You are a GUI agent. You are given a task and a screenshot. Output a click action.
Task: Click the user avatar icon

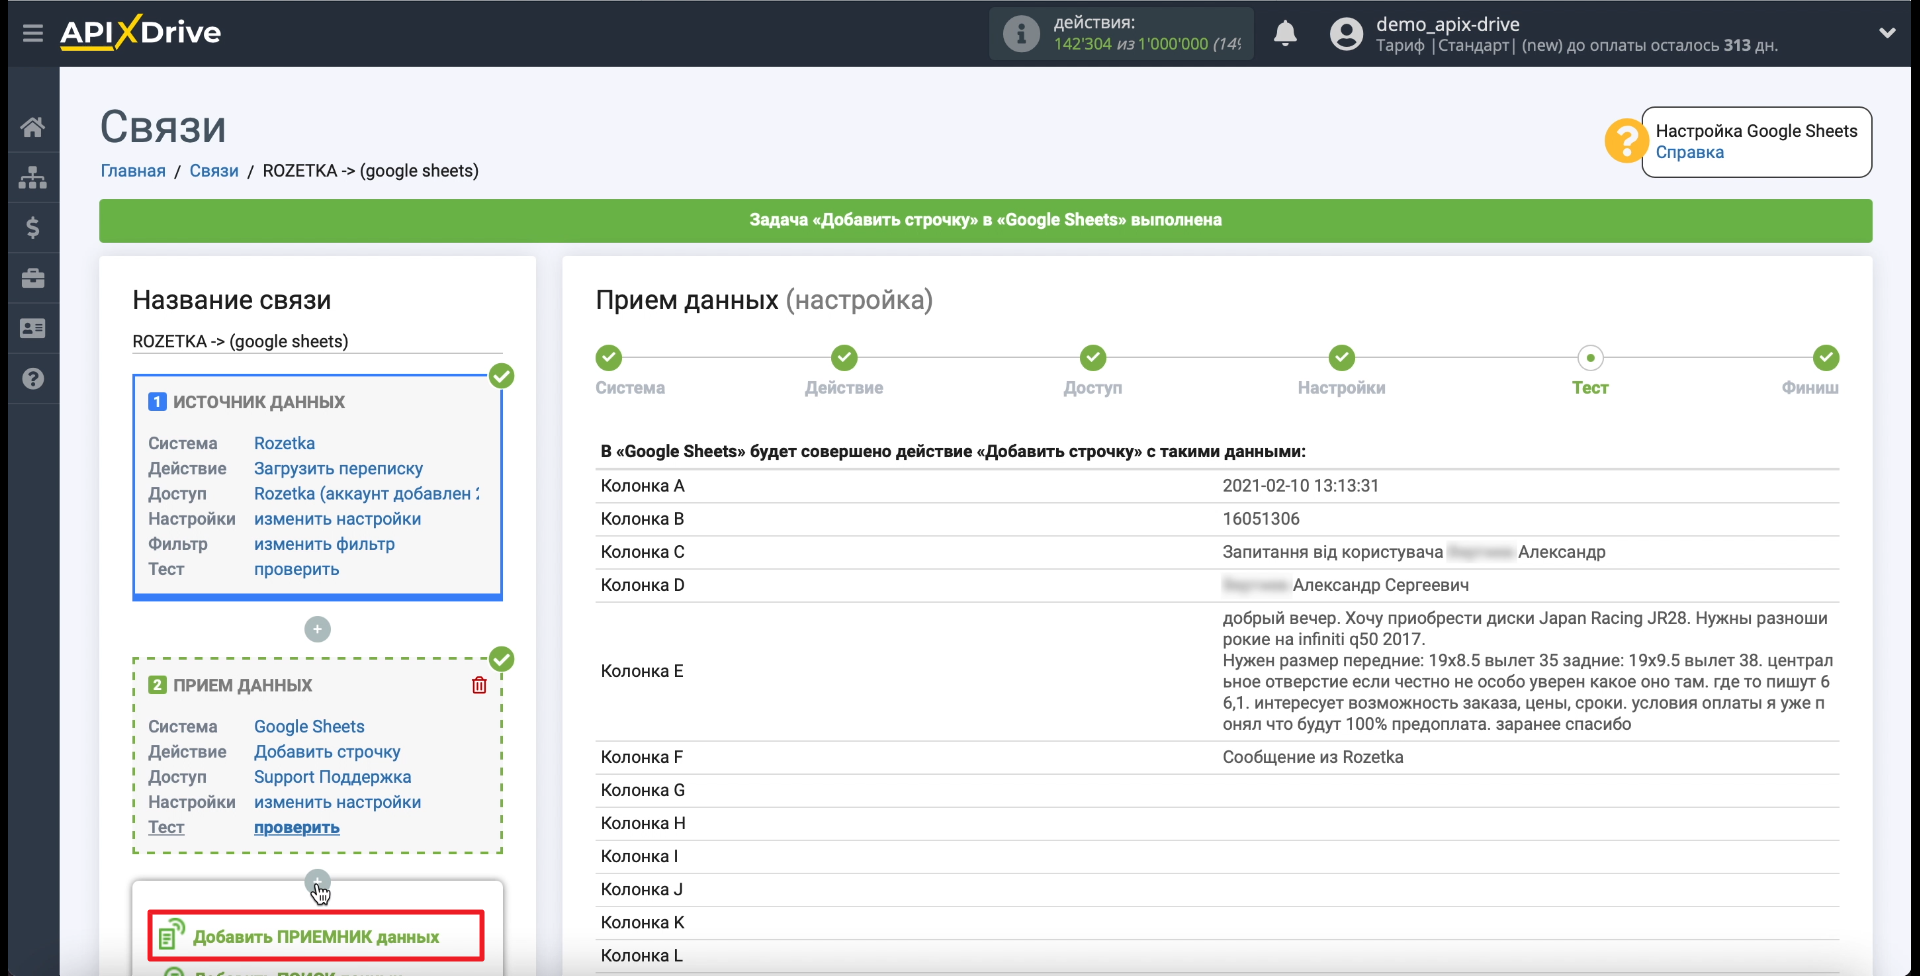point(1346,34)
